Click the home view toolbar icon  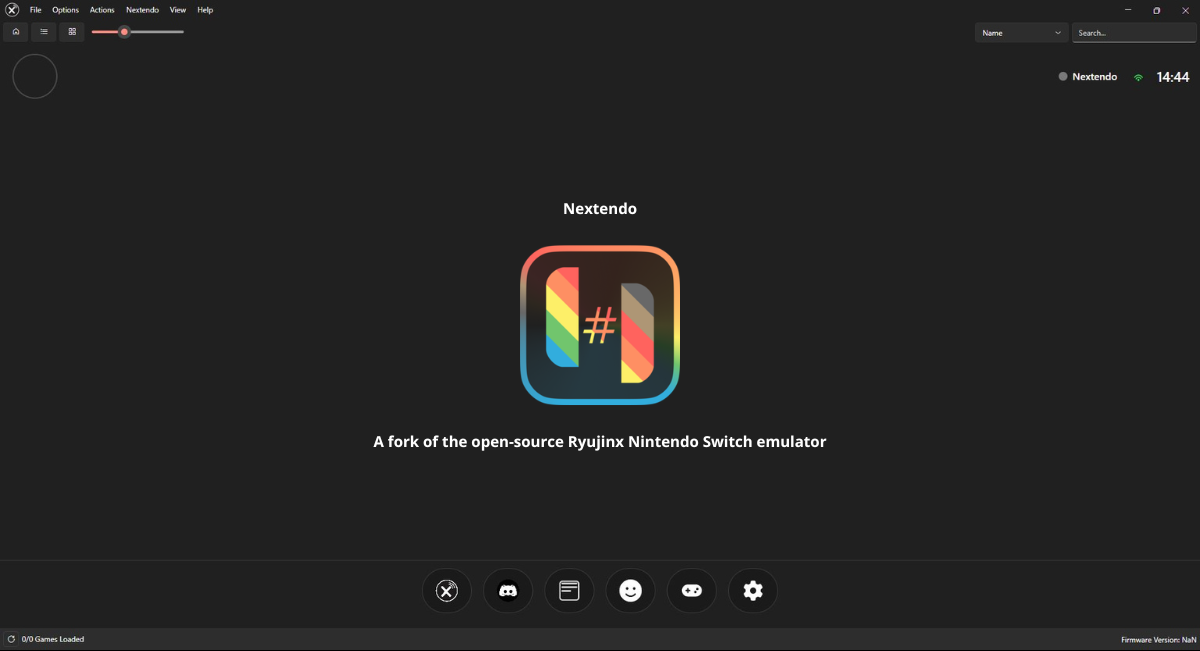tap(16, 32)
